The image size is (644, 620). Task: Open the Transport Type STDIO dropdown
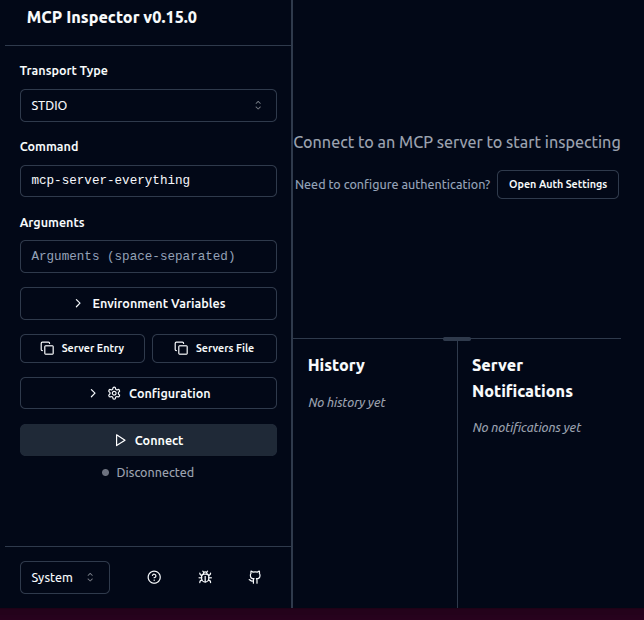click(148, 105)
